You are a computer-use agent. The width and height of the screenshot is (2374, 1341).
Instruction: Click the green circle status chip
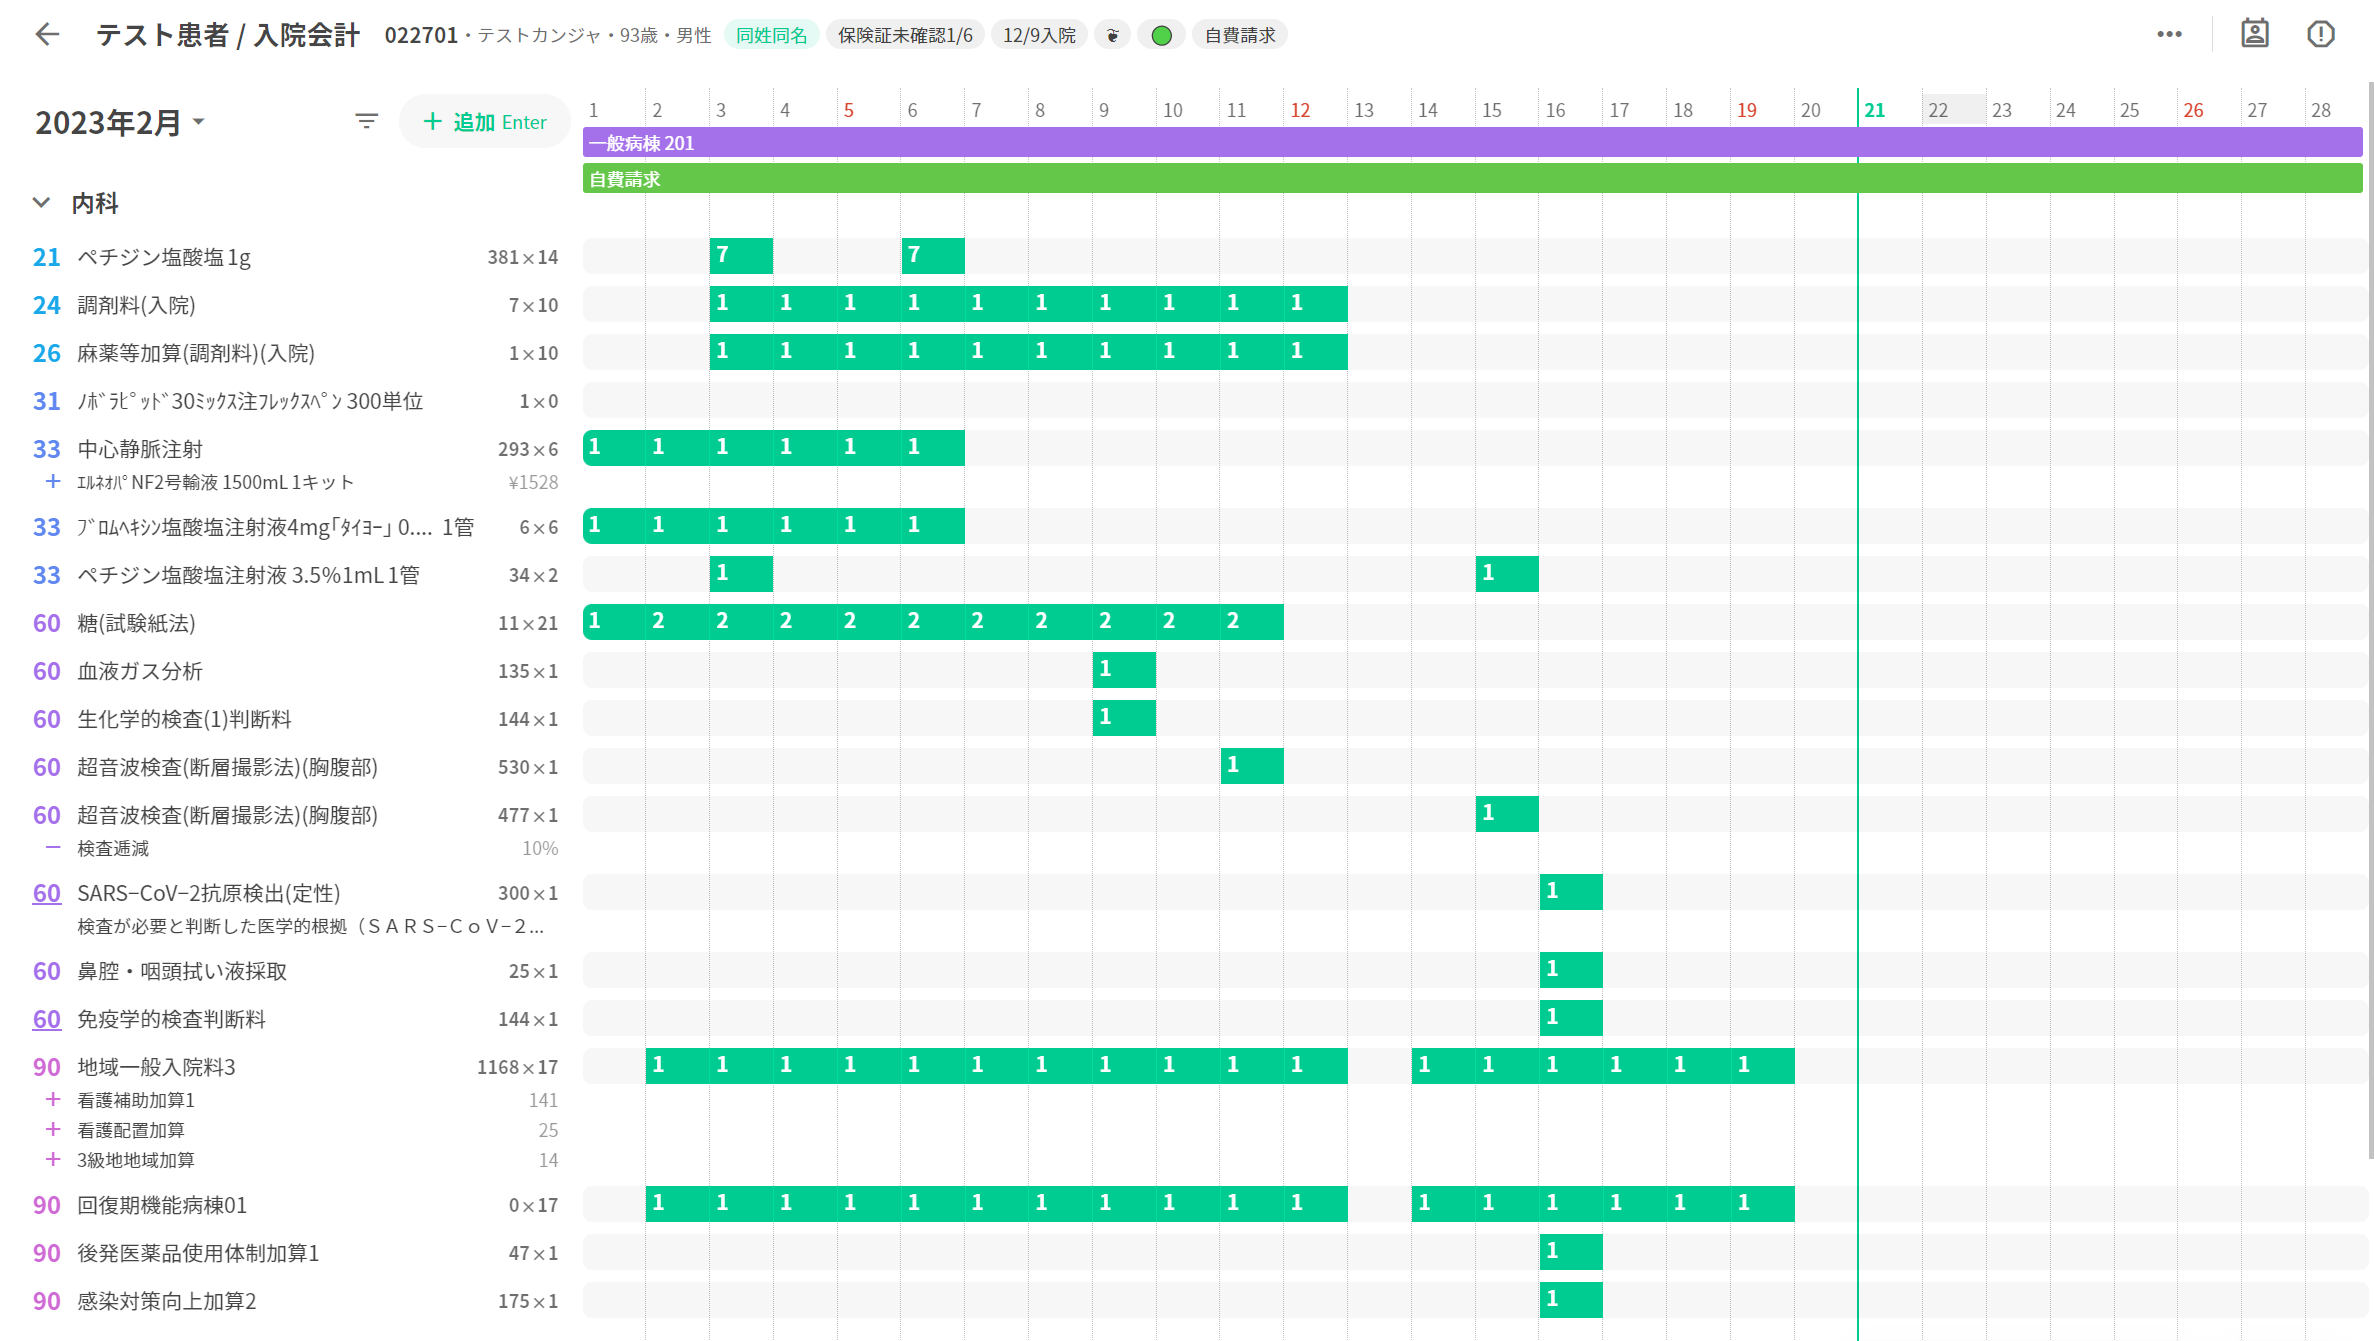[1161, 35]
